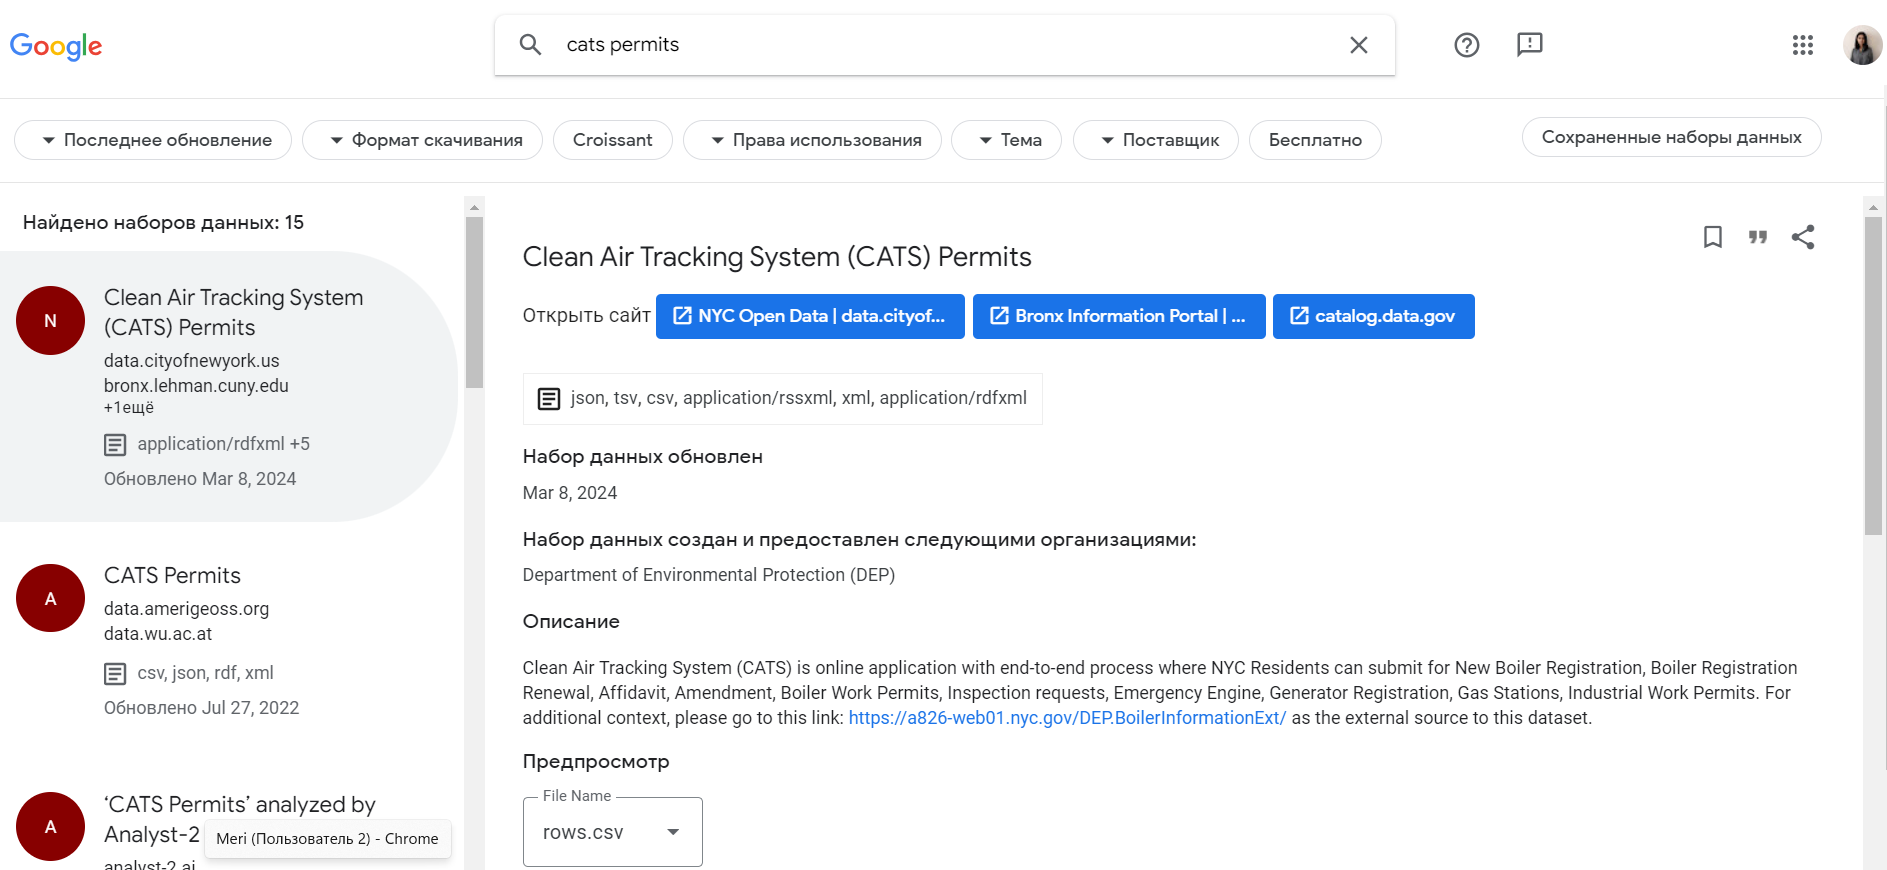
Task: Open the NYC Open Data site button
Action: point(810,316)
